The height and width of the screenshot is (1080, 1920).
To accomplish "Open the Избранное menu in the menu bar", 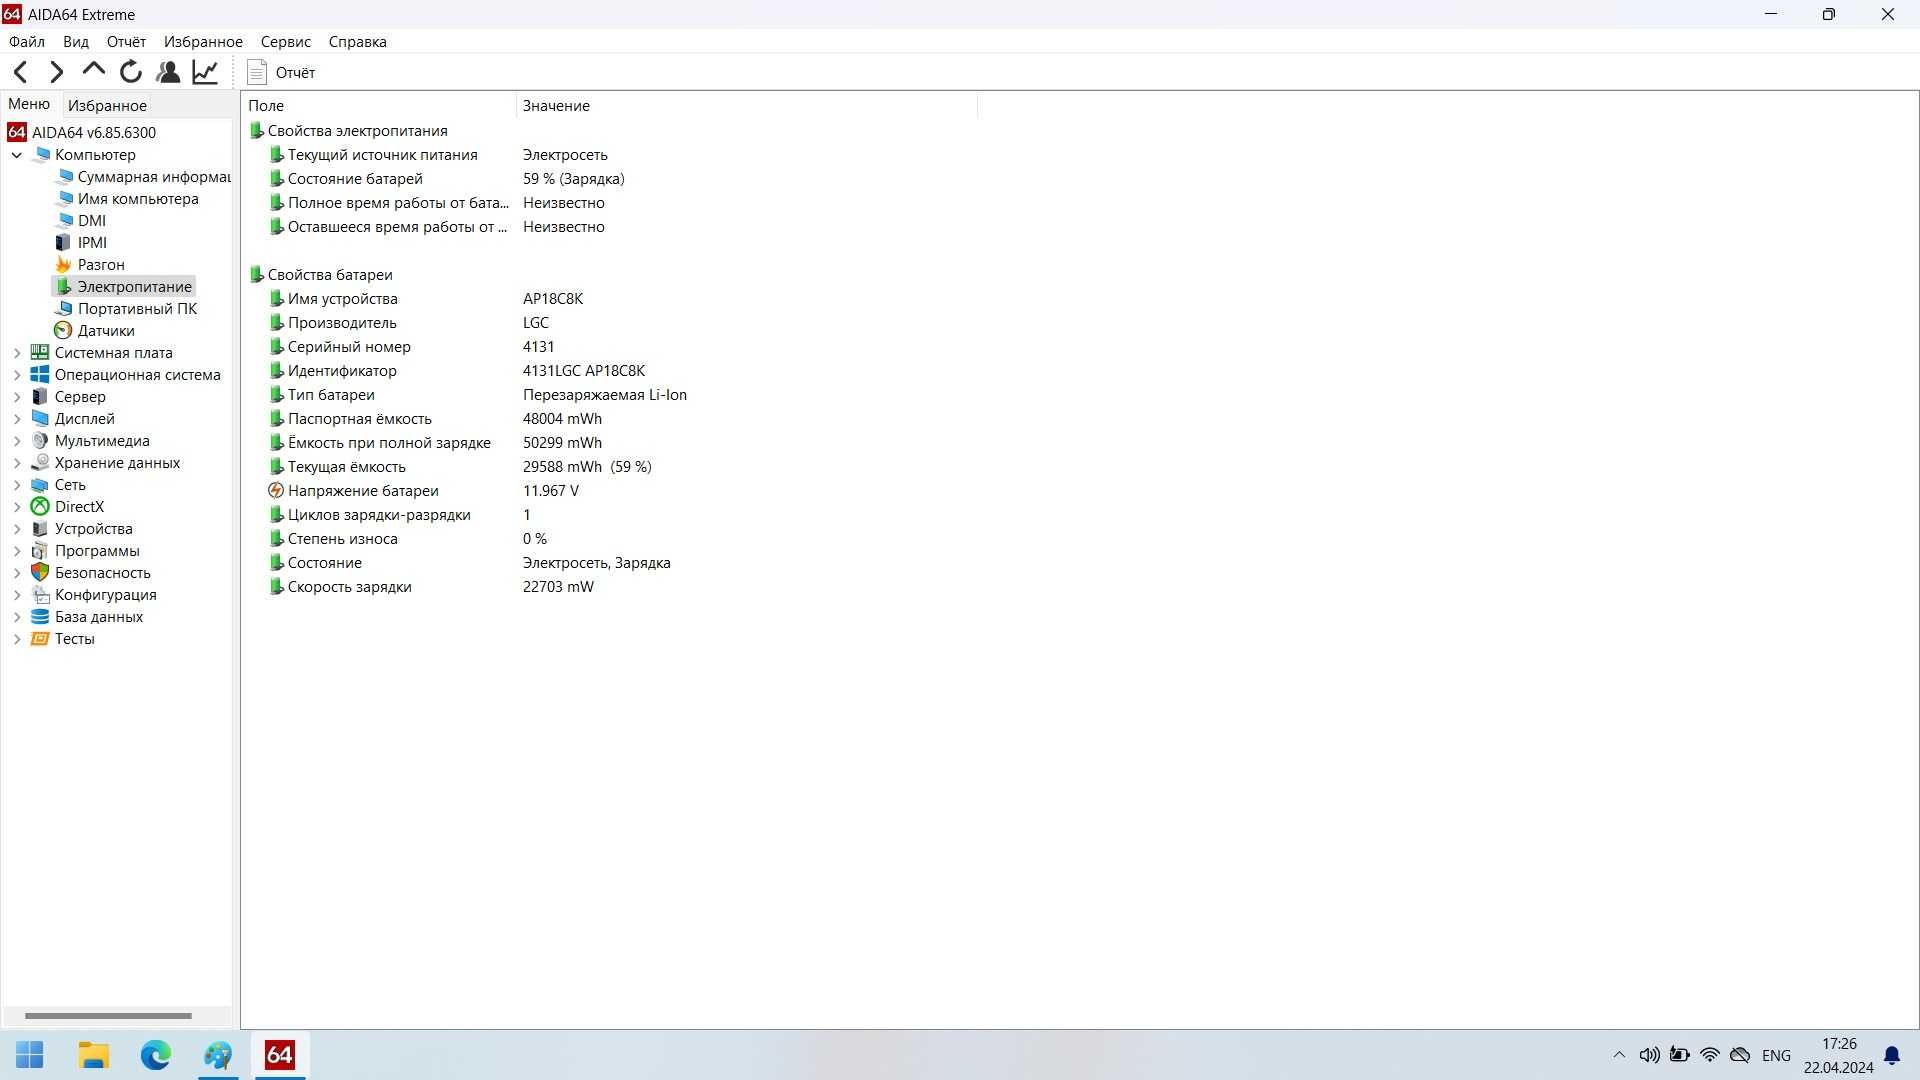I will coord(203,42).
